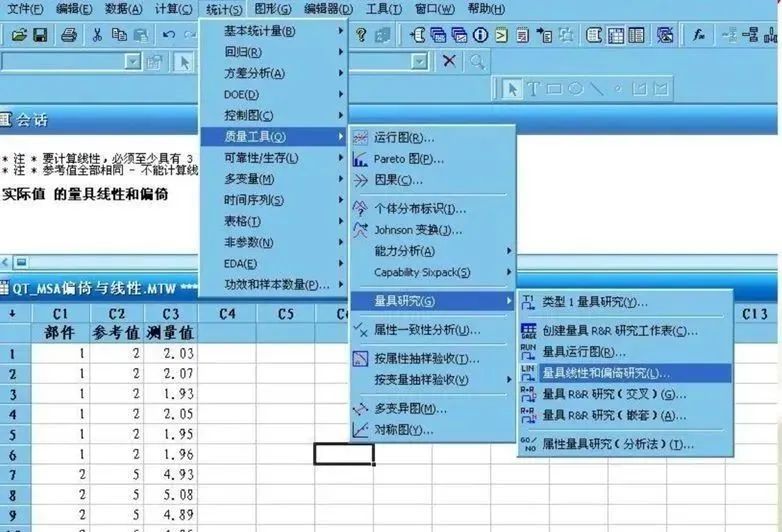Click the 运行图 run chart menu icon
The image size is (782, 532).
[x=360, y=137]
